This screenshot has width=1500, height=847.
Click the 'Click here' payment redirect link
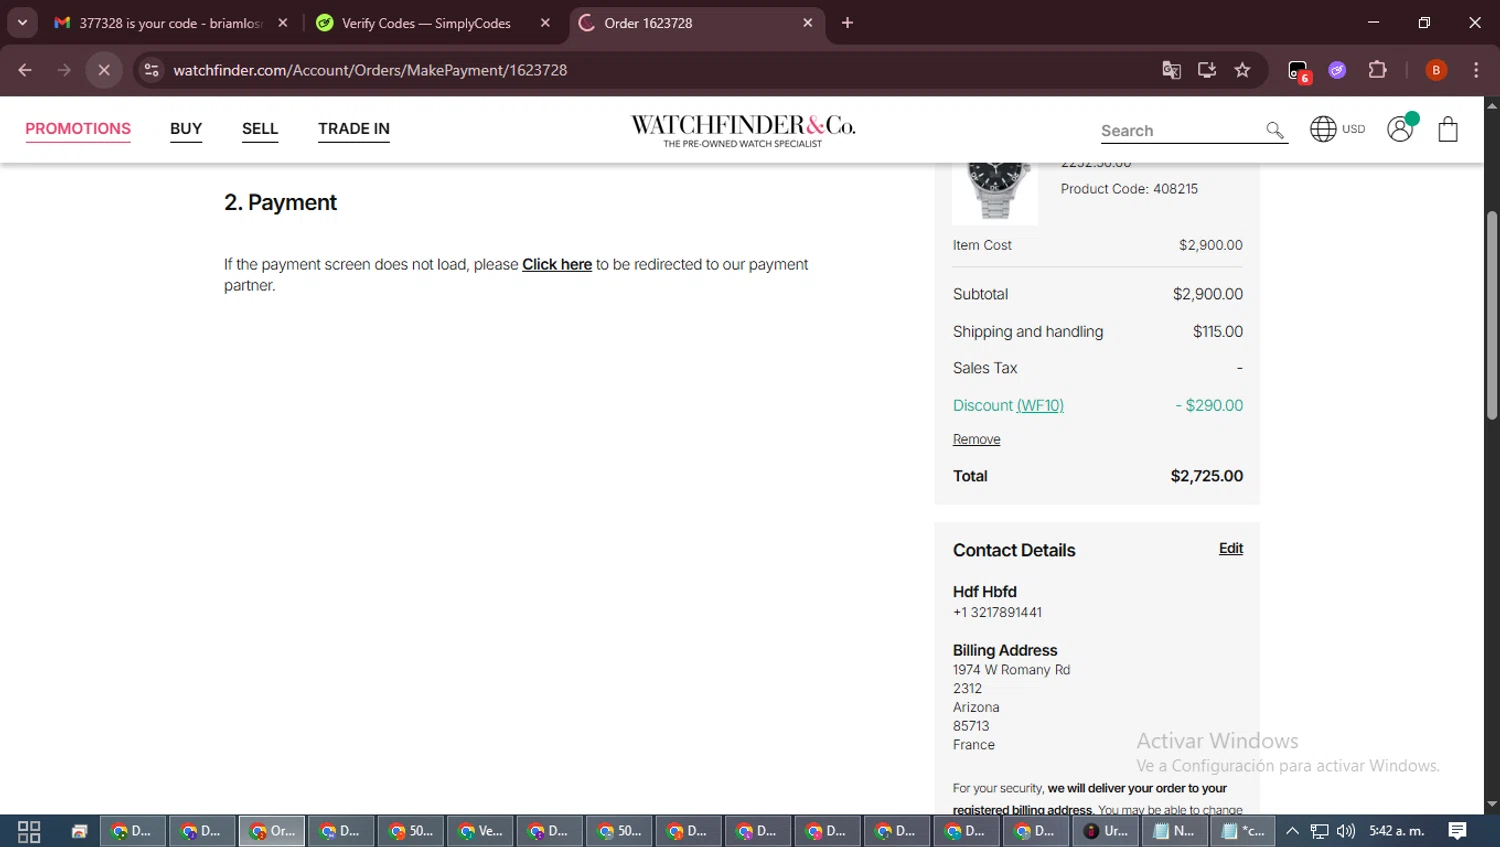[557, 265]
